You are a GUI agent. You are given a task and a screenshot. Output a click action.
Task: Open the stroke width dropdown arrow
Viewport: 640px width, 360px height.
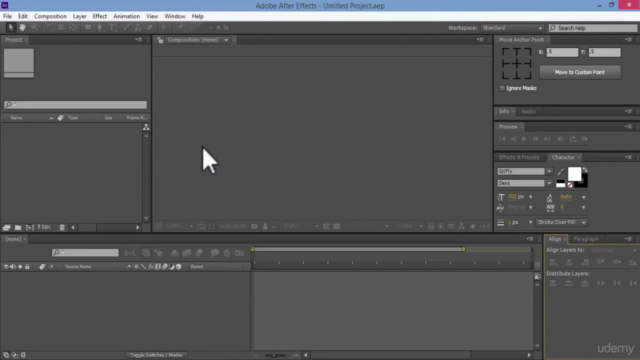(x=530, y=222)
